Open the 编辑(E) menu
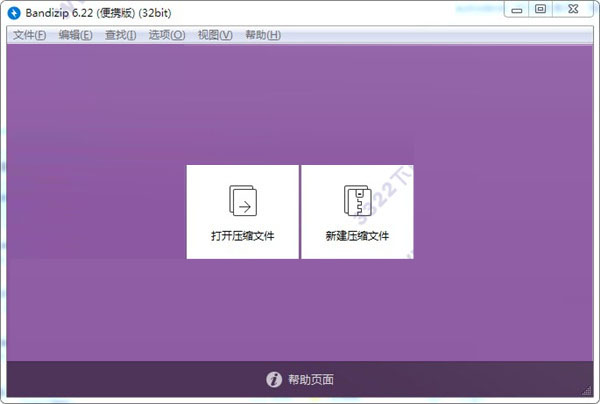This screenshot has height=404, width=600. [x=75, y=35]
